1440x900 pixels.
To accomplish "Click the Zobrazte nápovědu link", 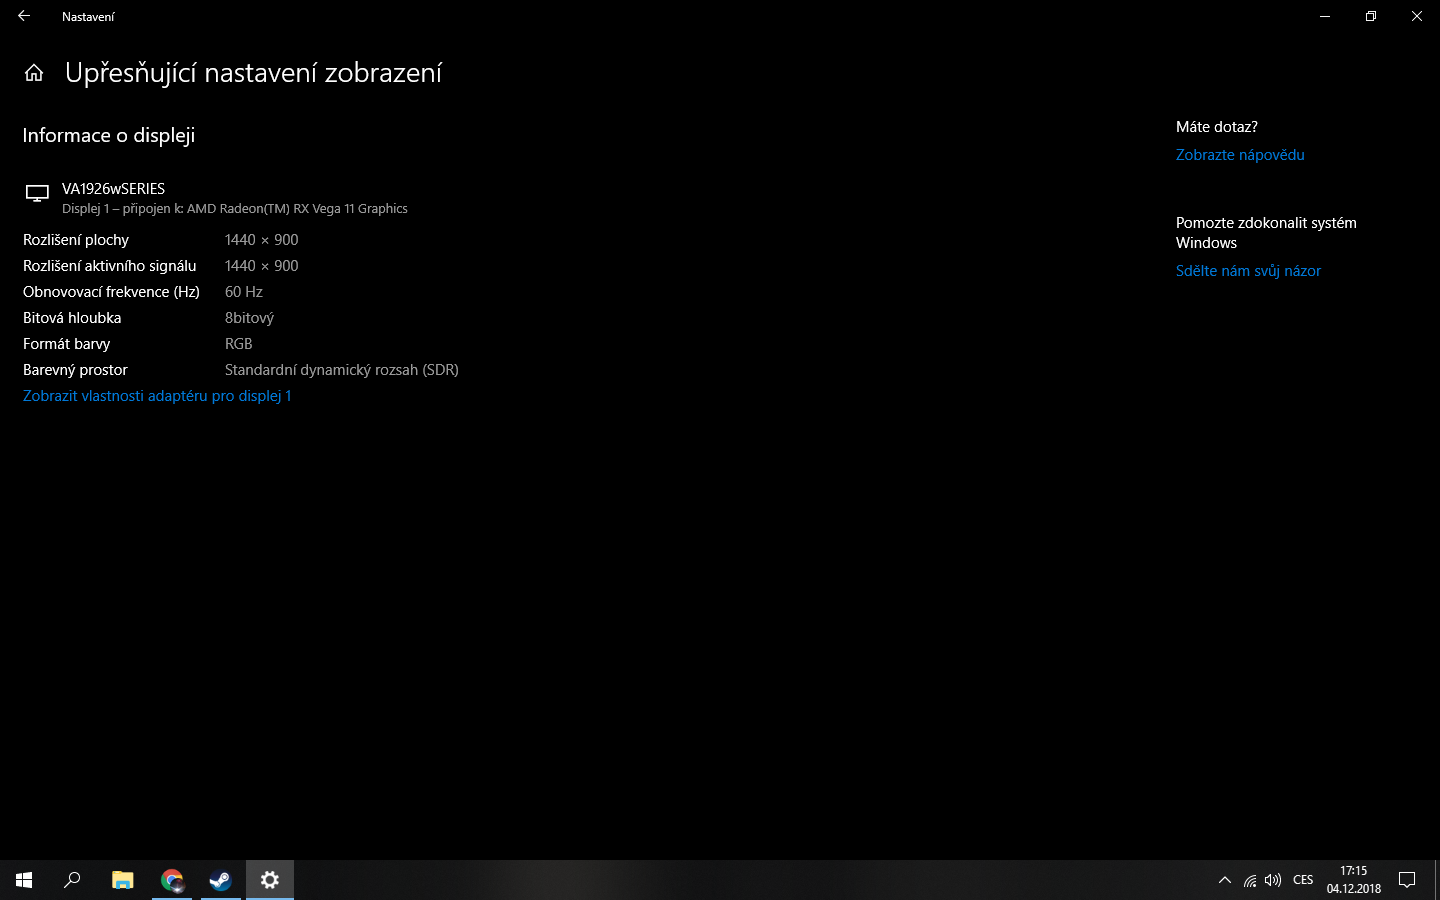I will click(1240, 155).
